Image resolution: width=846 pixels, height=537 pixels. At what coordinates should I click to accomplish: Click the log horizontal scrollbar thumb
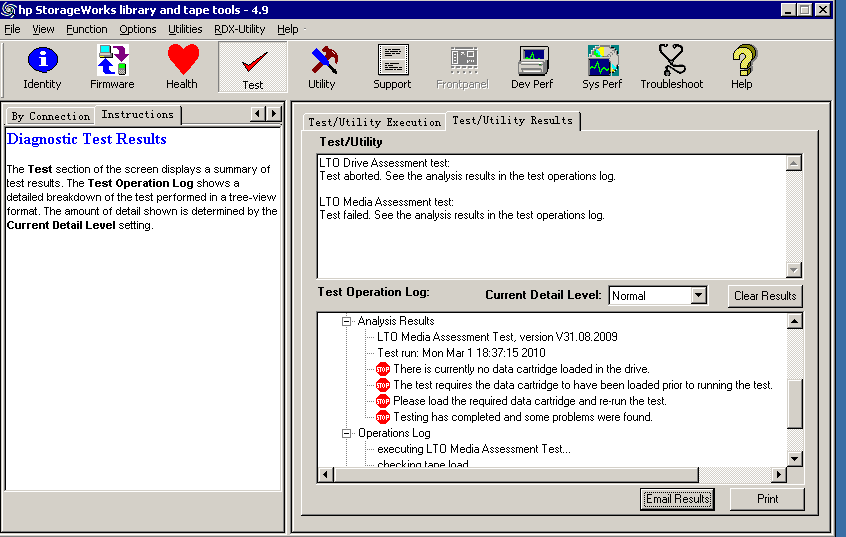pos(516,475)
